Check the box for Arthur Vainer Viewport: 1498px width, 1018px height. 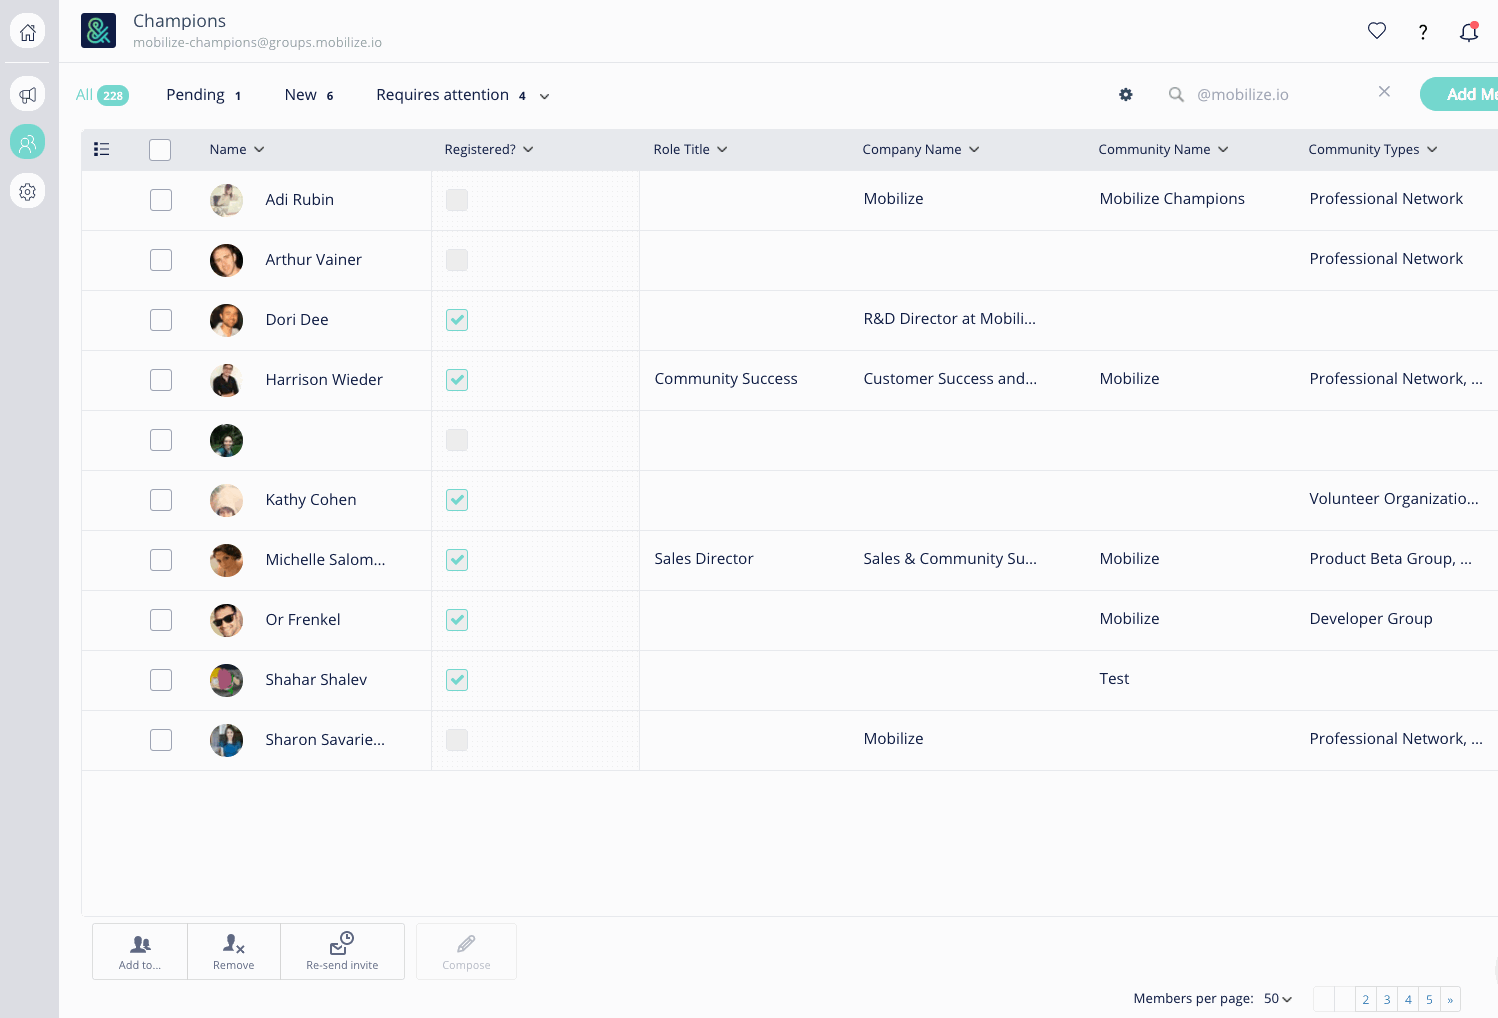(161, 260)
